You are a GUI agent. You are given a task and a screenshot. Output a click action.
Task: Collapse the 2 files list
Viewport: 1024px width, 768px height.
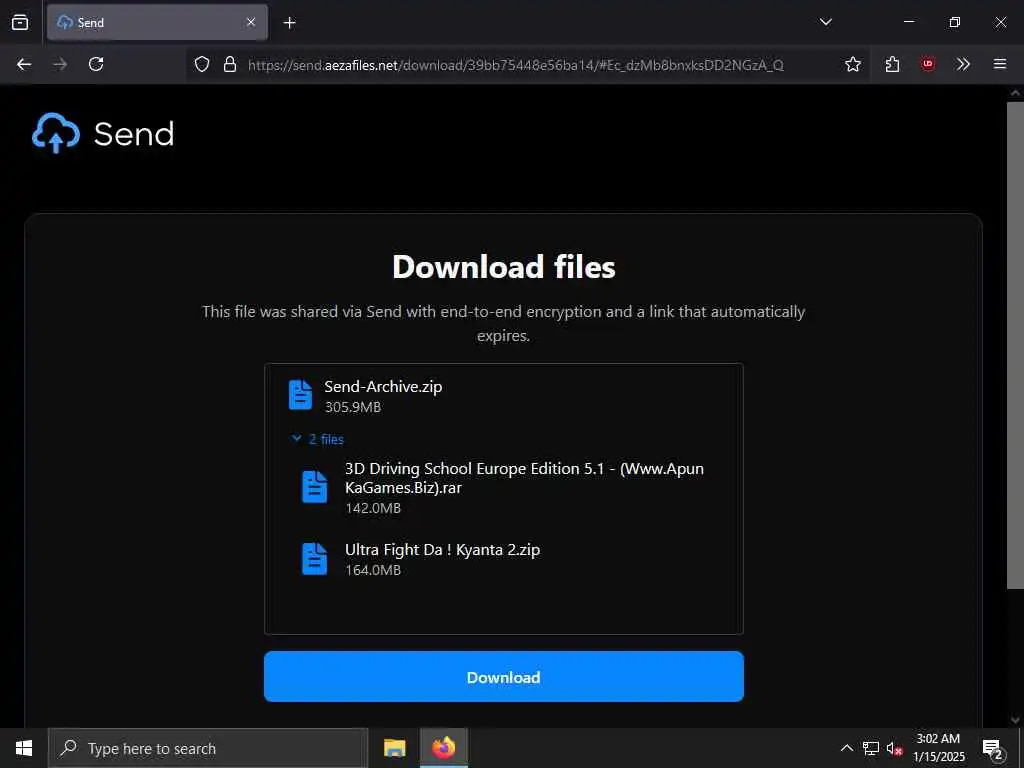click(x=317, y=439)
